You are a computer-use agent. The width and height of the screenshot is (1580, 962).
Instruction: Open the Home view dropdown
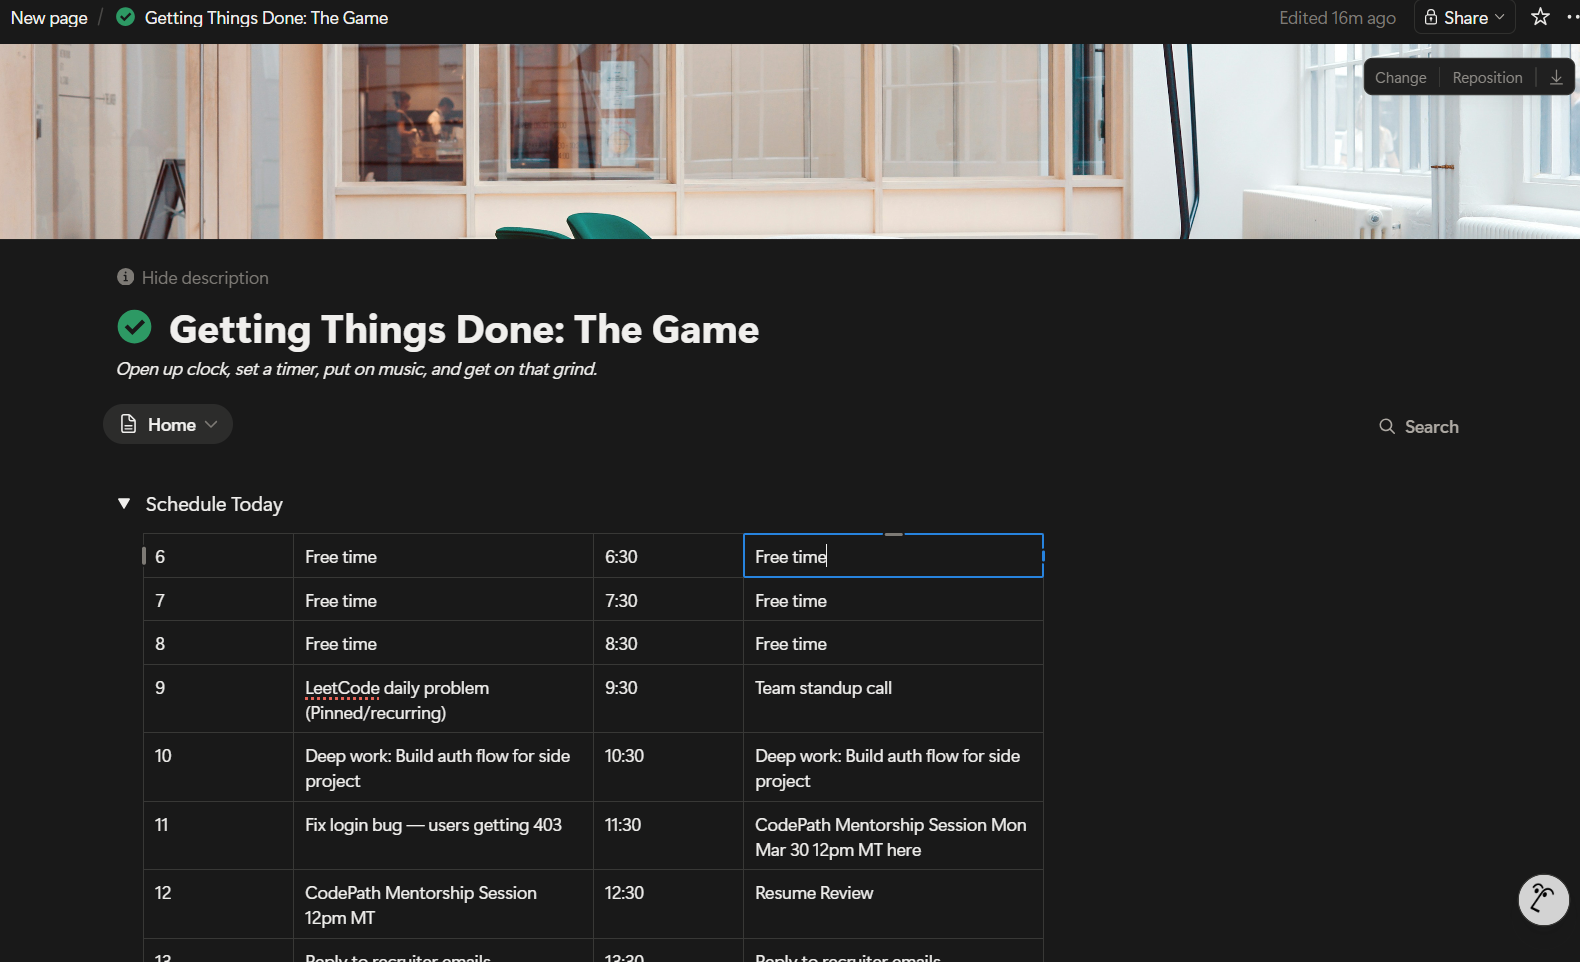(x=168, y=424)
